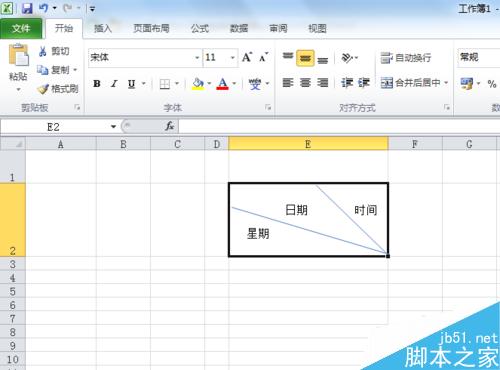The height and width of the screenshot is (370, 500).
Task: Click the Redo arrow icon
Action: pyautogui.click(x=68, y=8)
